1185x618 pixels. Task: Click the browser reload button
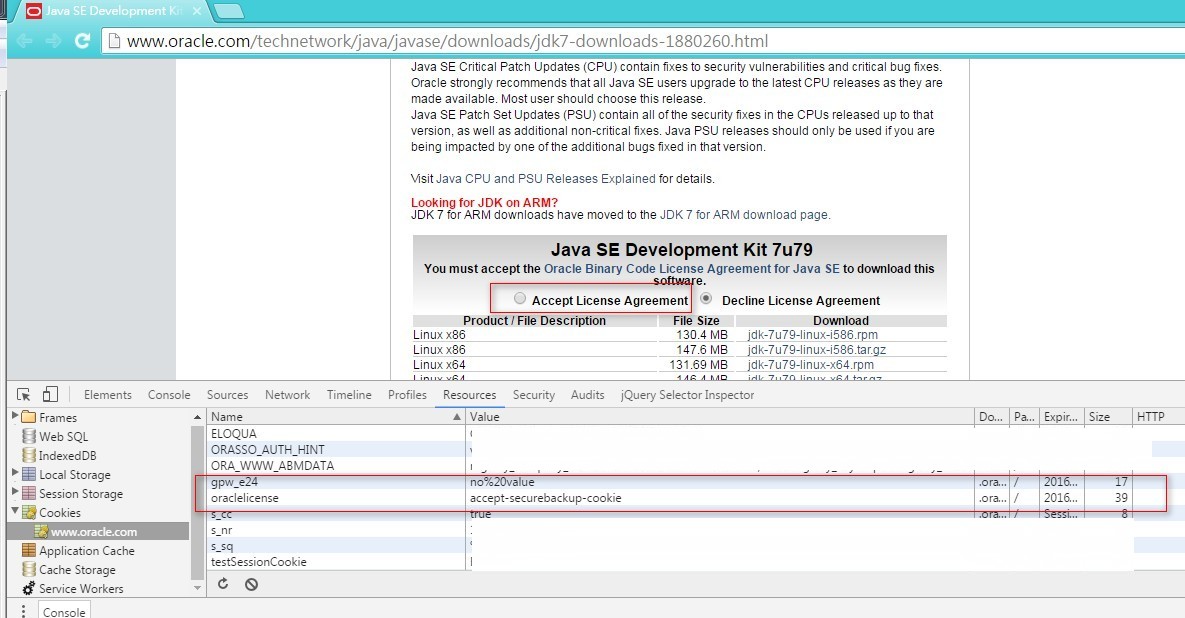[x=82, y=41]
